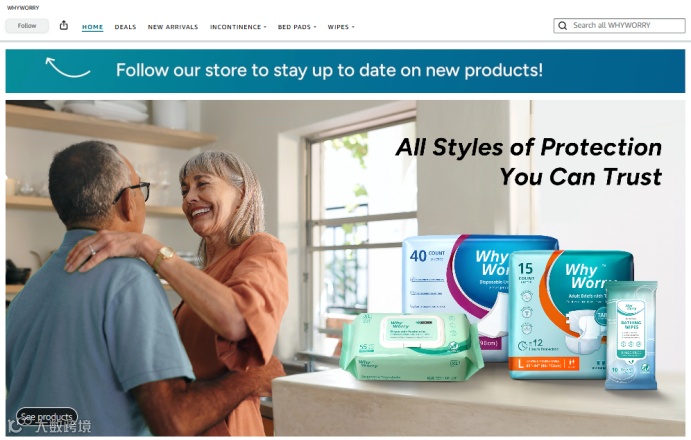691x440 pixels.
Task: Click the curved arrow in the teal banner
Action: [67, 67]
